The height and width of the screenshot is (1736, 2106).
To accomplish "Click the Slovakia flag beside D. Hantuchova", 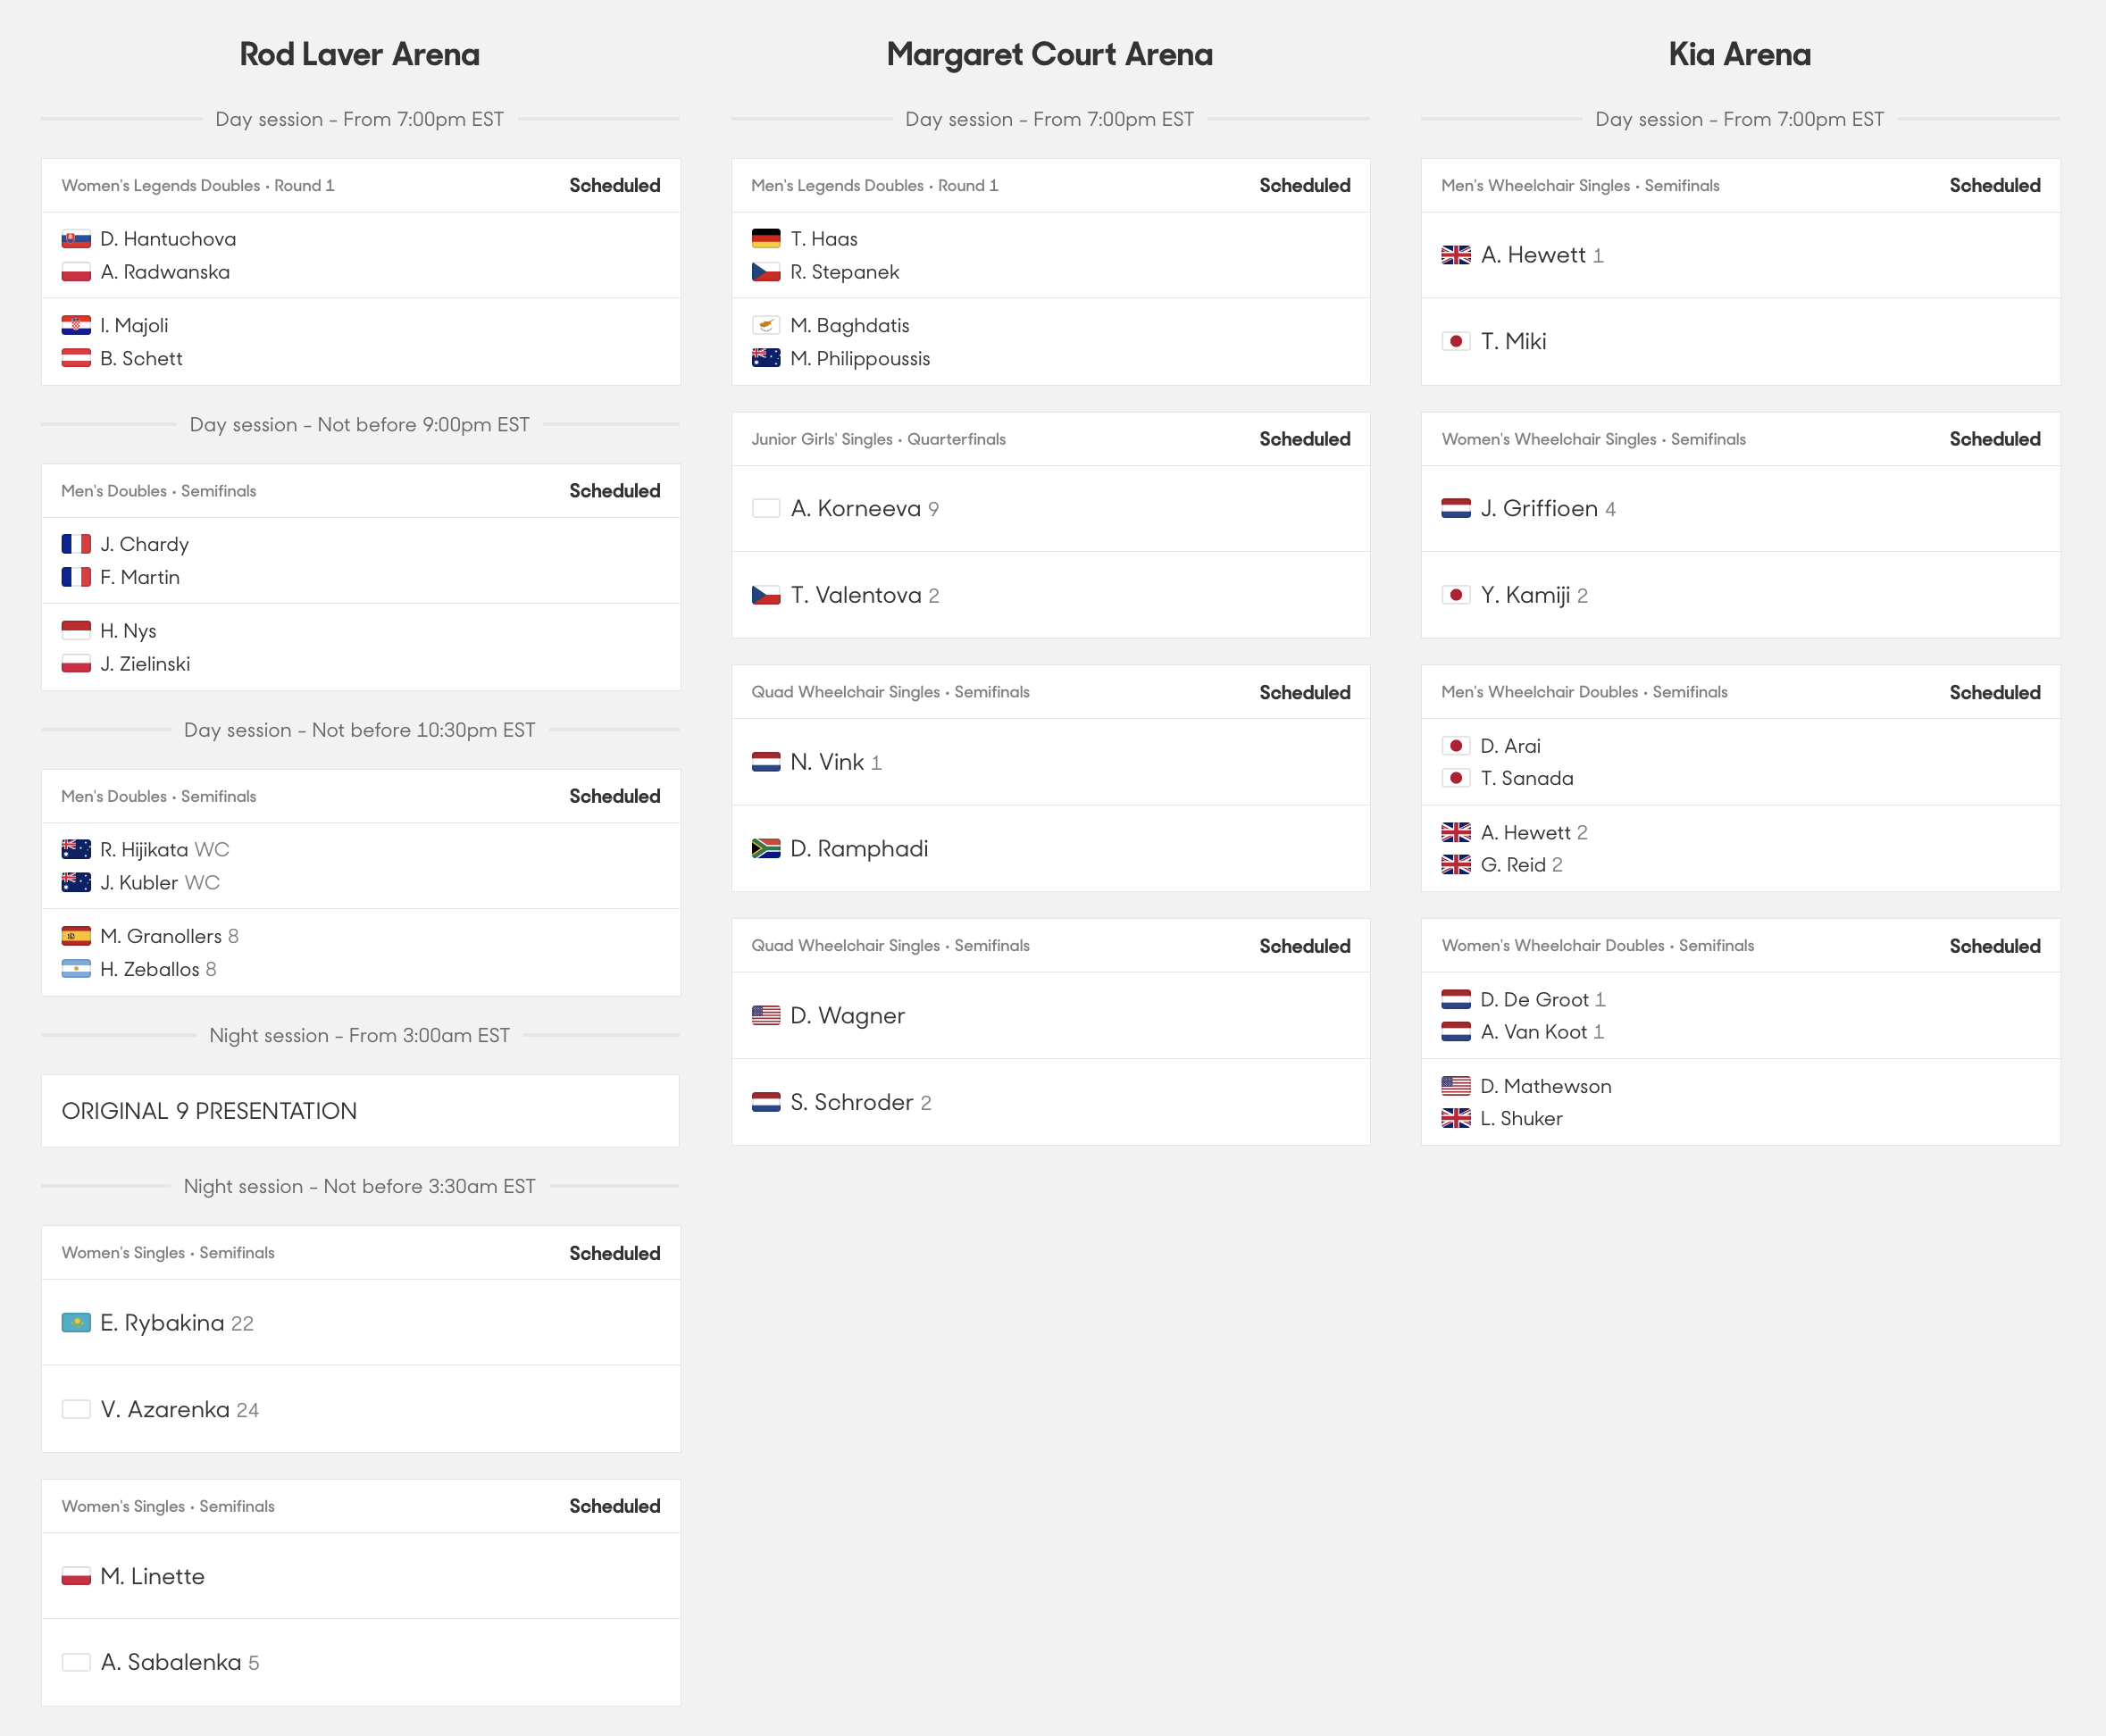I will pos(76,239).
